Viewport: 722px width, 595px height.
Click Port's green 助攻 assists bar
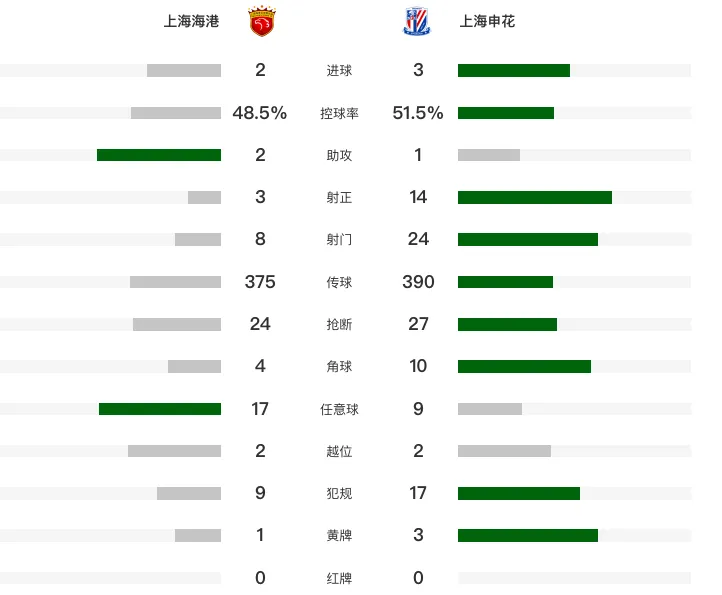coord(159,155)
